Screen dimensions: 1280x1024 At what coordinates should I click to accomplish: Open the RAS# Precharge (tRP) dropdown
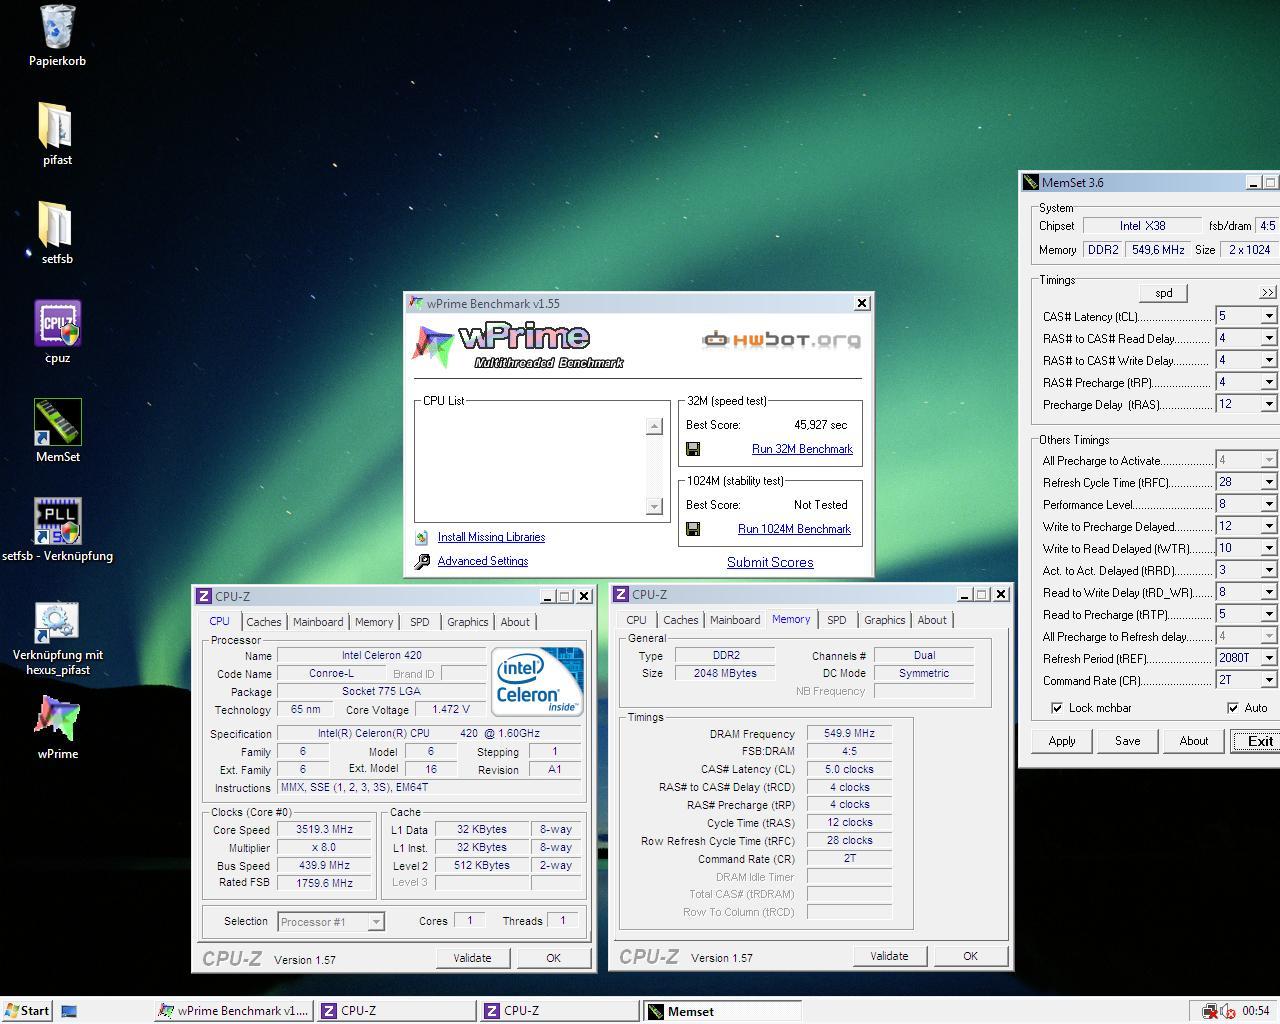point(1269,382)
